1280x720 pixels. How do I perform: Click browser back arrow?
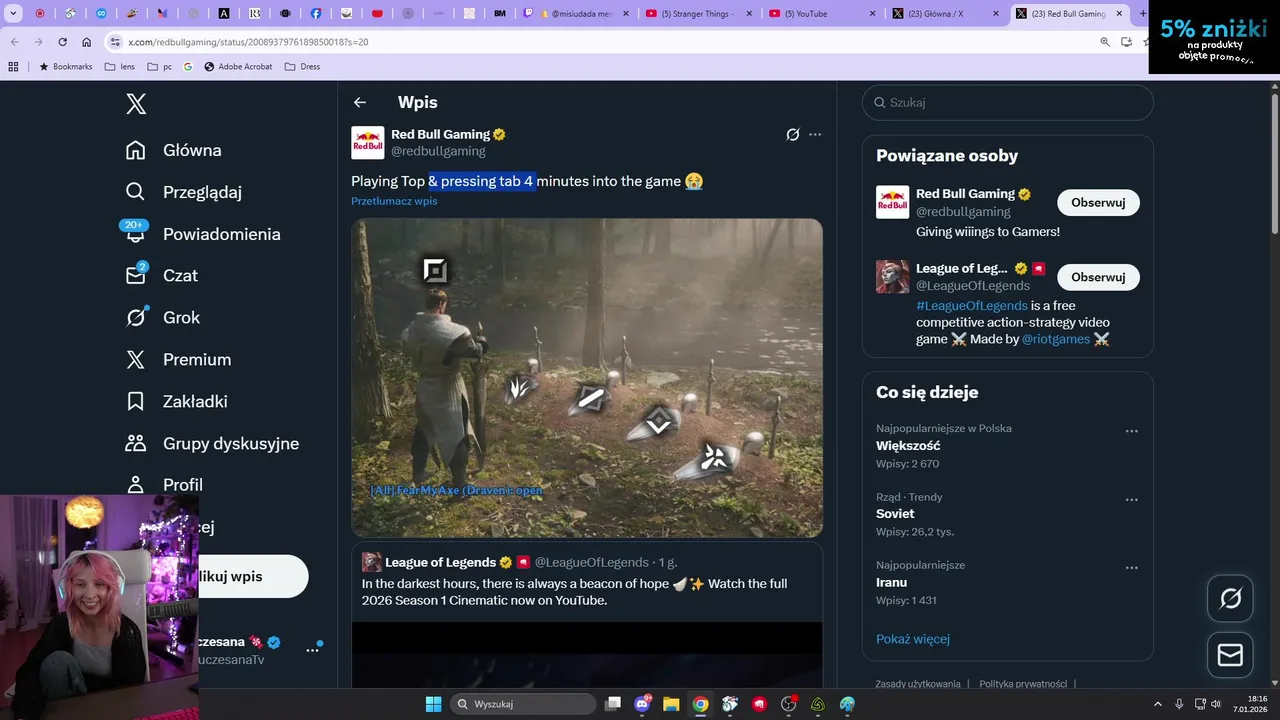[14, 42]
